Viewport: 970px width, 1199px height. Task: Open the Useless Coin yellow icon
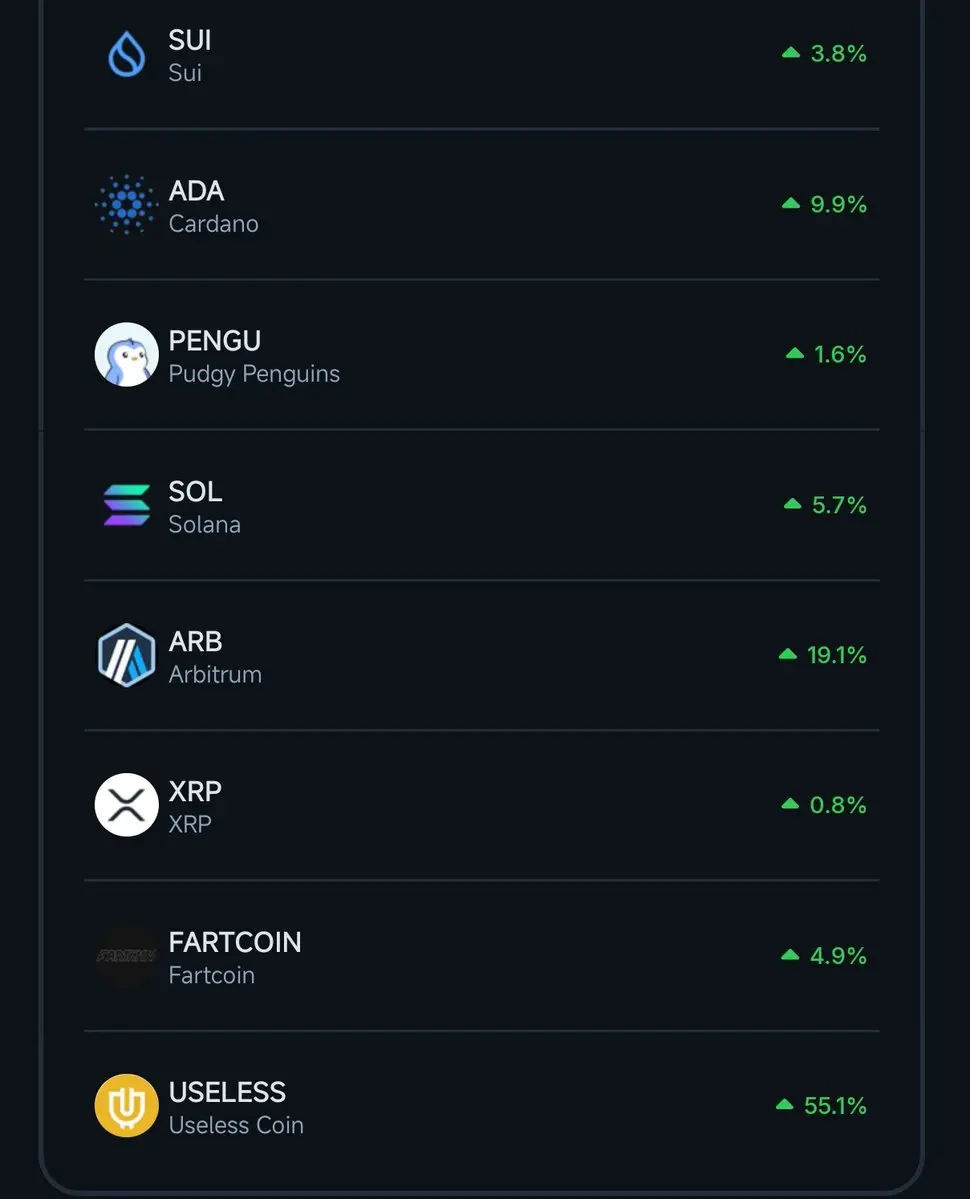point(127,1106)
